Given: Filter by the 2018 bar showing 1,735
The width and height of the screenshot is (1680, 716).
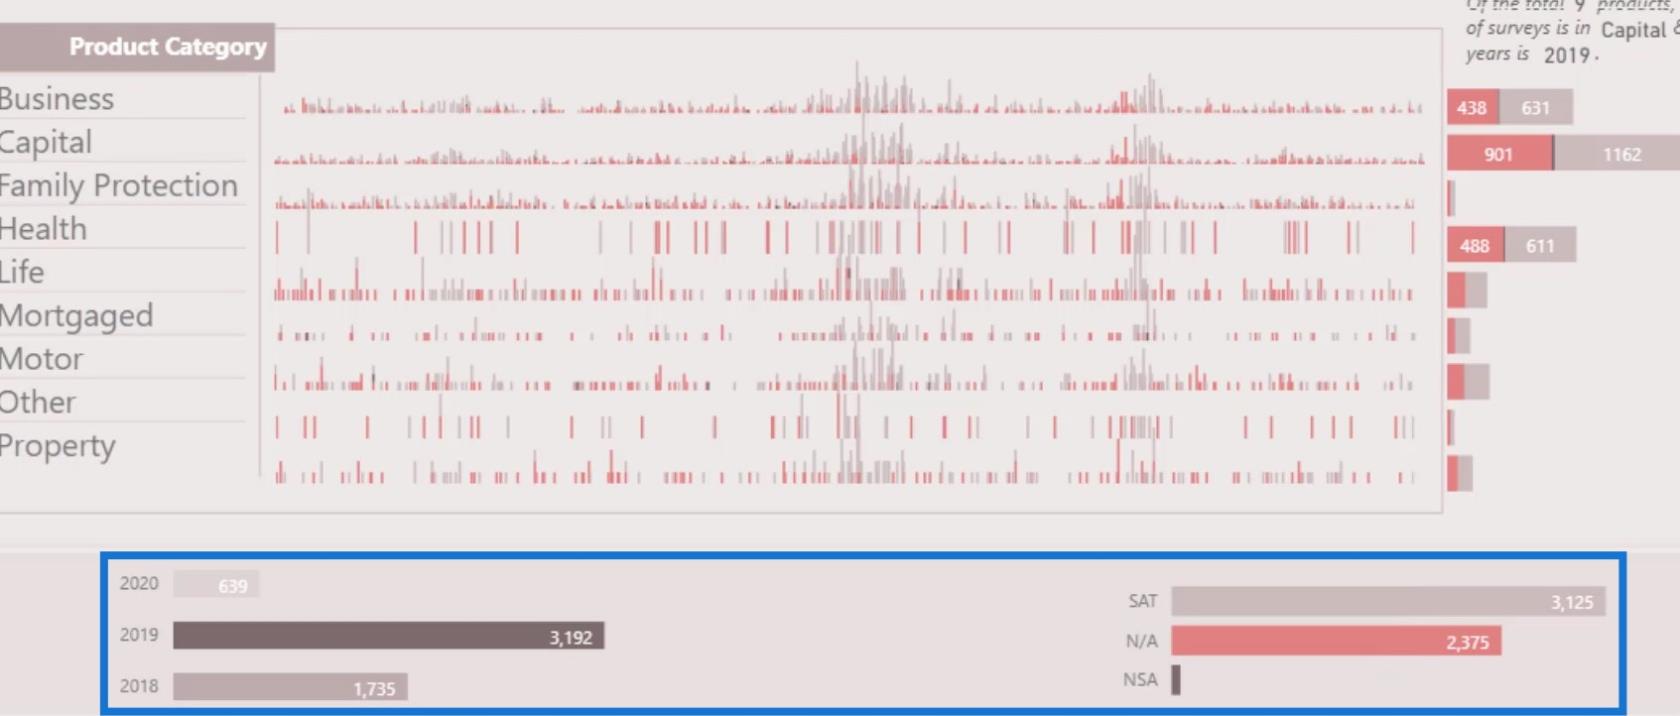Looking at the screenshot, I should pos(290,687).
